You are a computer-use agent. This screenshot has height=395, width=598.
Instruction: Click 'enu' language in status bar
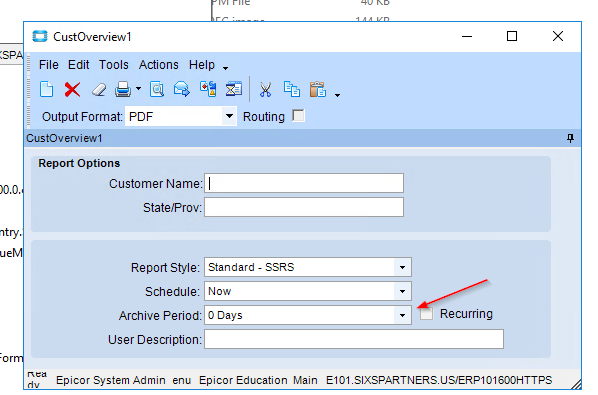pyautogui.click(x=182, y=381)
